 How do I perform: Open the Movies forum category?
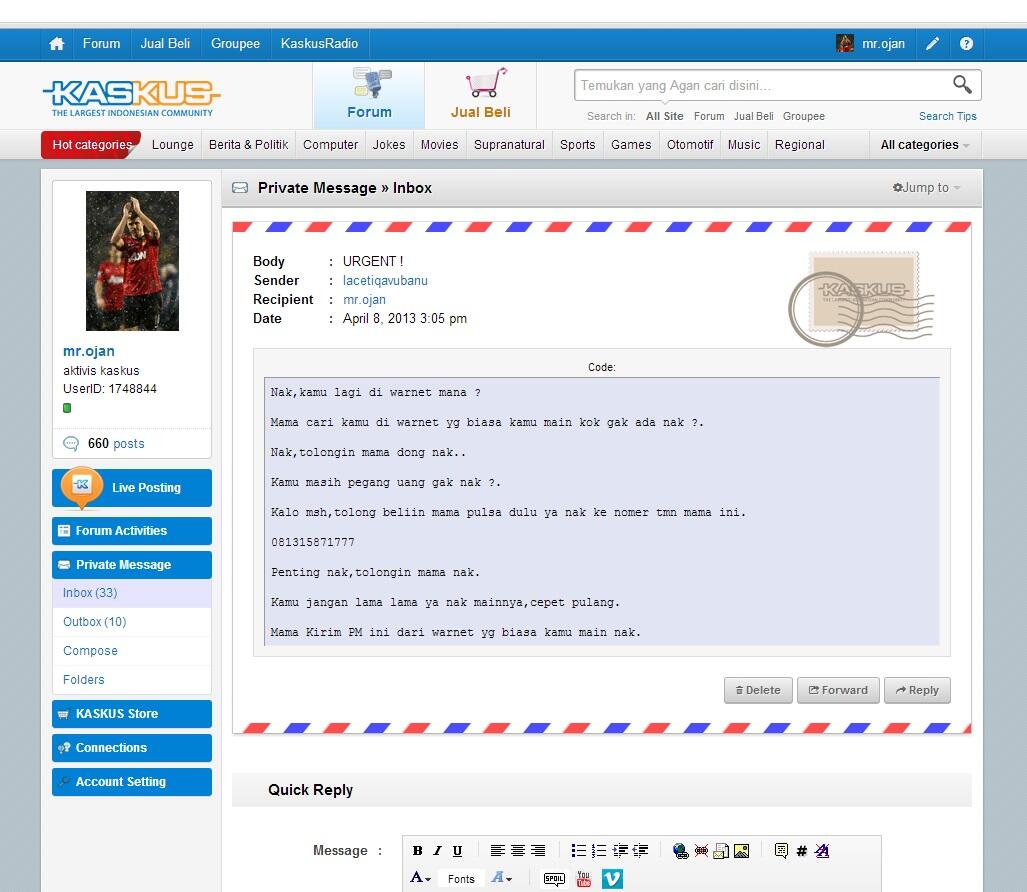coord(439,144)
